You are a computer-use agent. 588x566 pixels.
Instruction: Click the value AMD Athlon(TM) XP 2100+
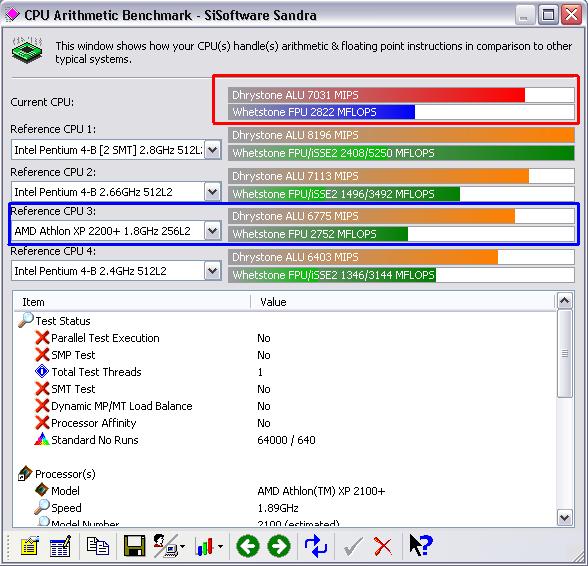click(321, 491)
